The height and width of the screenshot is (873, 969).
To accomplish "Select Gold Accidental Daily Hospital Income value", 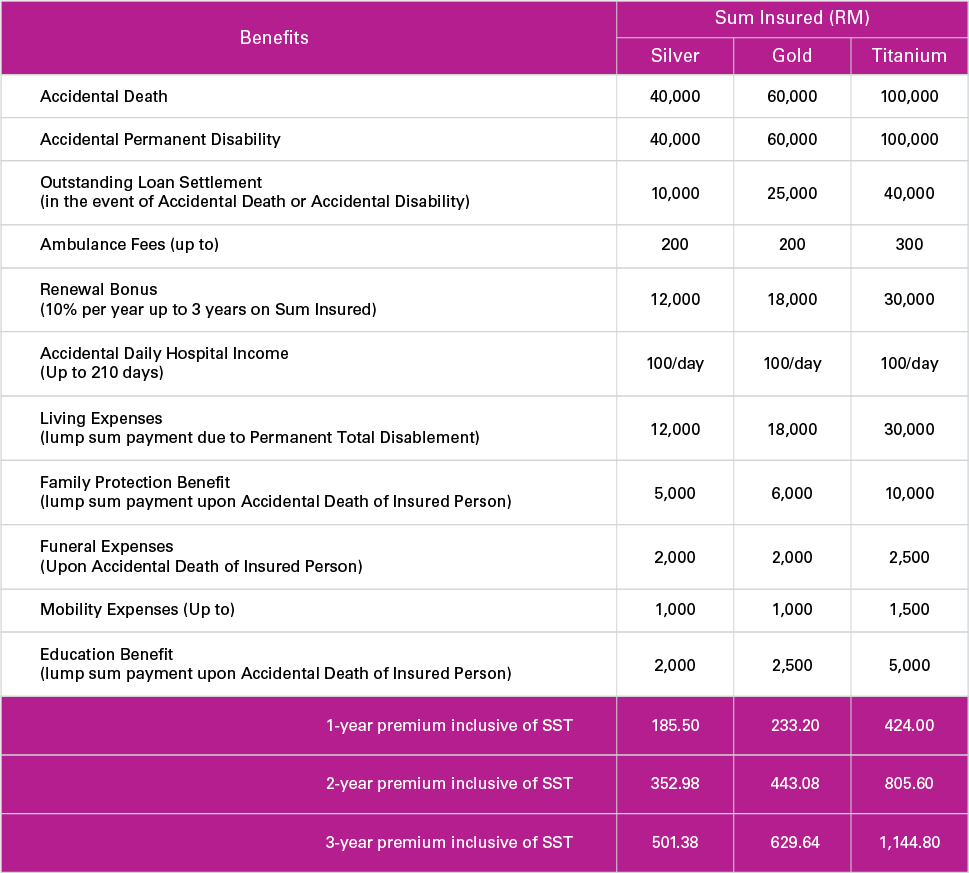I will click(x=792, y=364).
